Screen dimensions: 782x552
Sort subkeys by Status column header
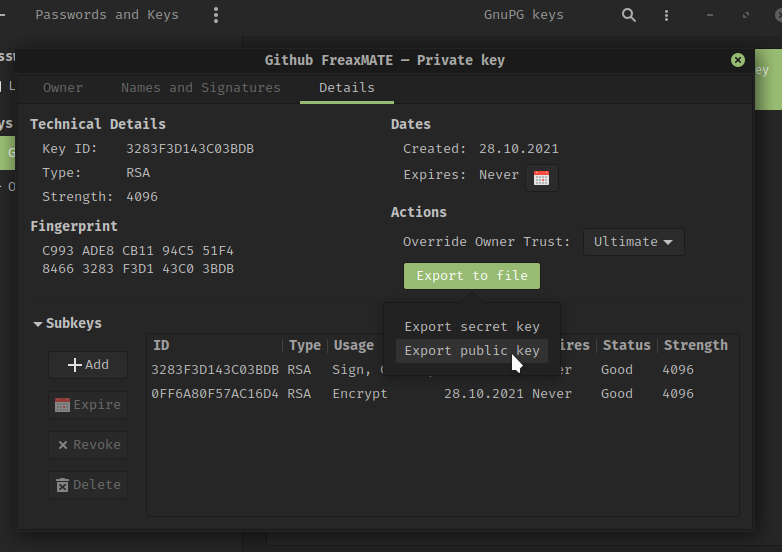(626, 346)
